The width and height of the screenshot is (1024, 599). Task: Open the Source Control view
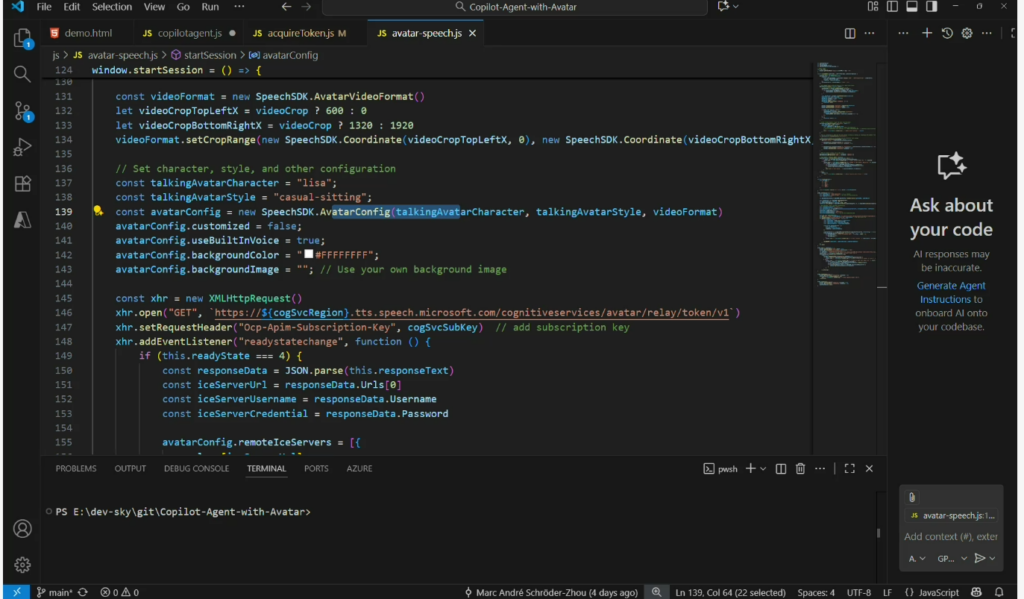(22, 110)
